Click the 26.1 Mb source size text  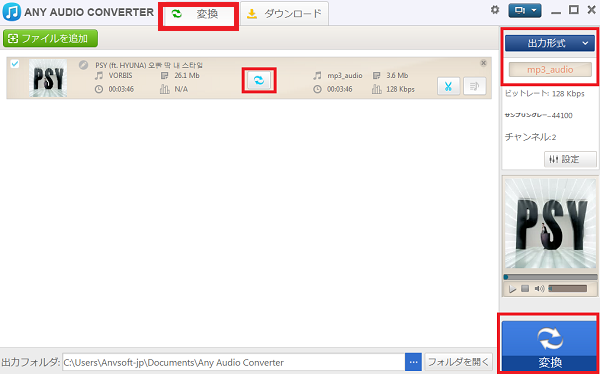(187, 76)
